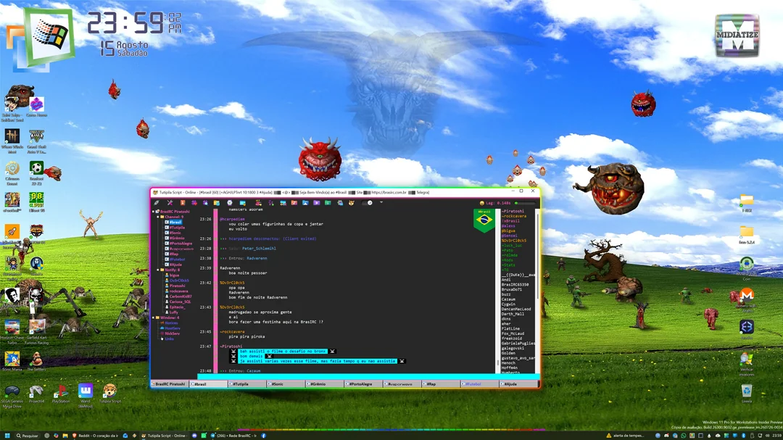Screen dimensions: 783x440
Task: Click Peter_Schlemihl nickname in chat
Action: [259, 248]
